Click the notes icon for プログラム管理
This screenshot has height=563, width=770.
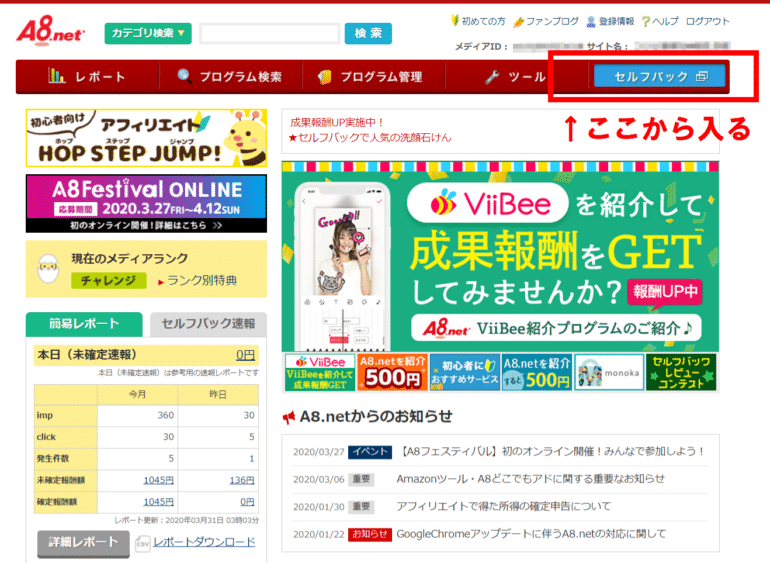click(x=325, y=77)
